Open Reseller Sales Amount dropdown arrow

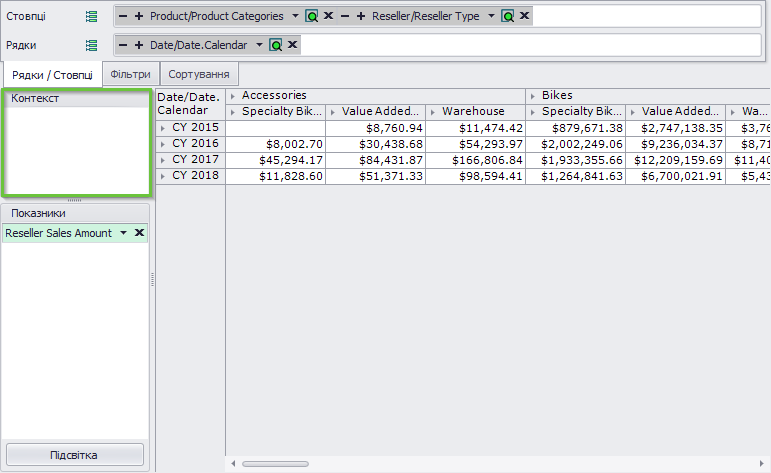123,233
